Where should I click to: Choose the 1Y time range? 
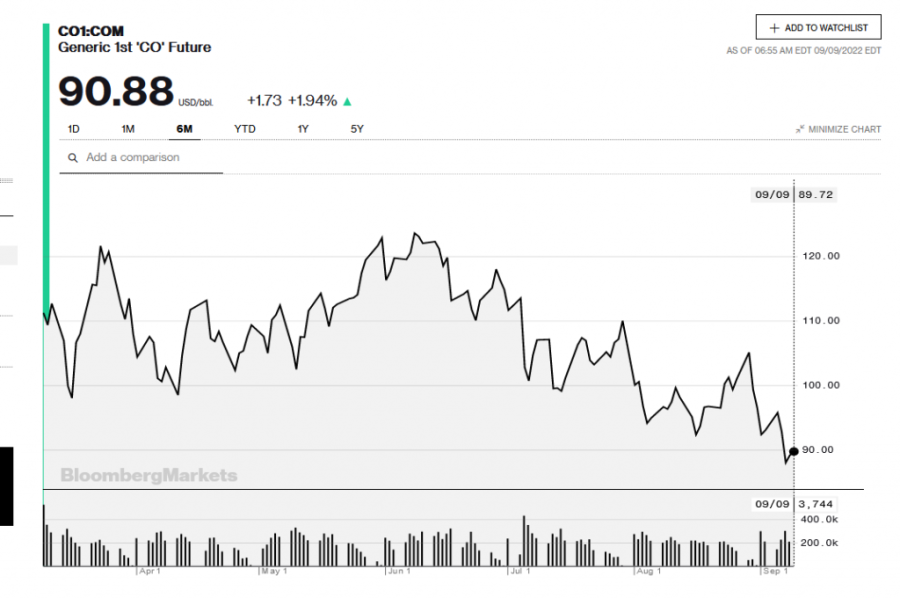click(x=303, y=129)
